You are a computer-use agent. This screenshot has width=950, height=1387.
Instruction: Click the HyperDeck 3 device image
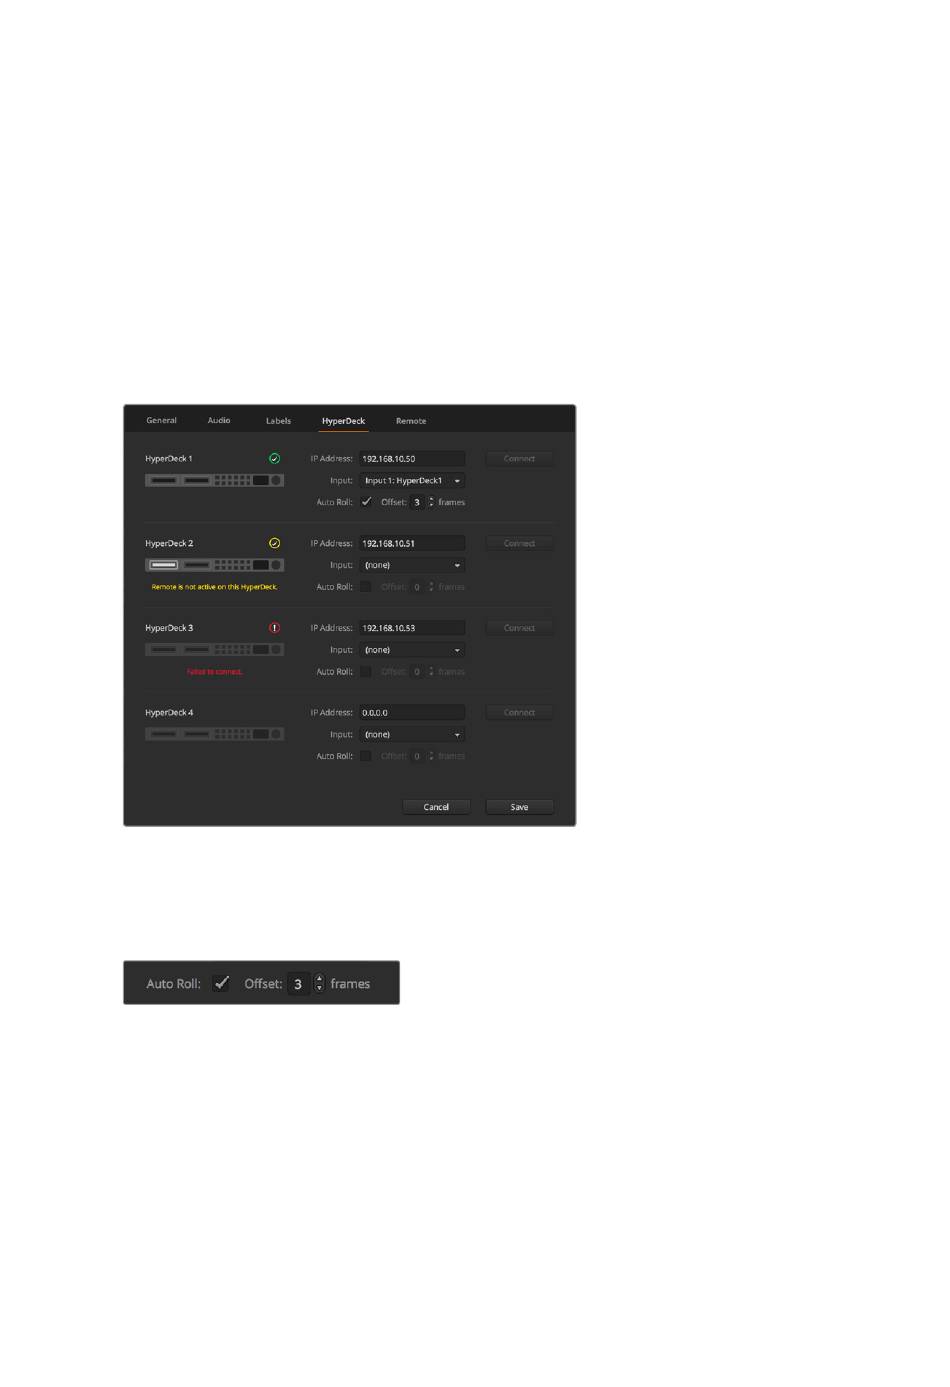(x=214, y=650)
